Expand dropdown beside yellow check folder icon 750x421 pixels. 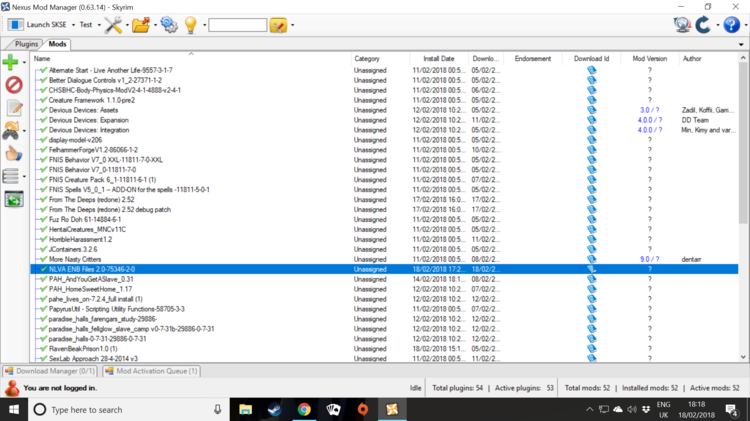(293, 25)
